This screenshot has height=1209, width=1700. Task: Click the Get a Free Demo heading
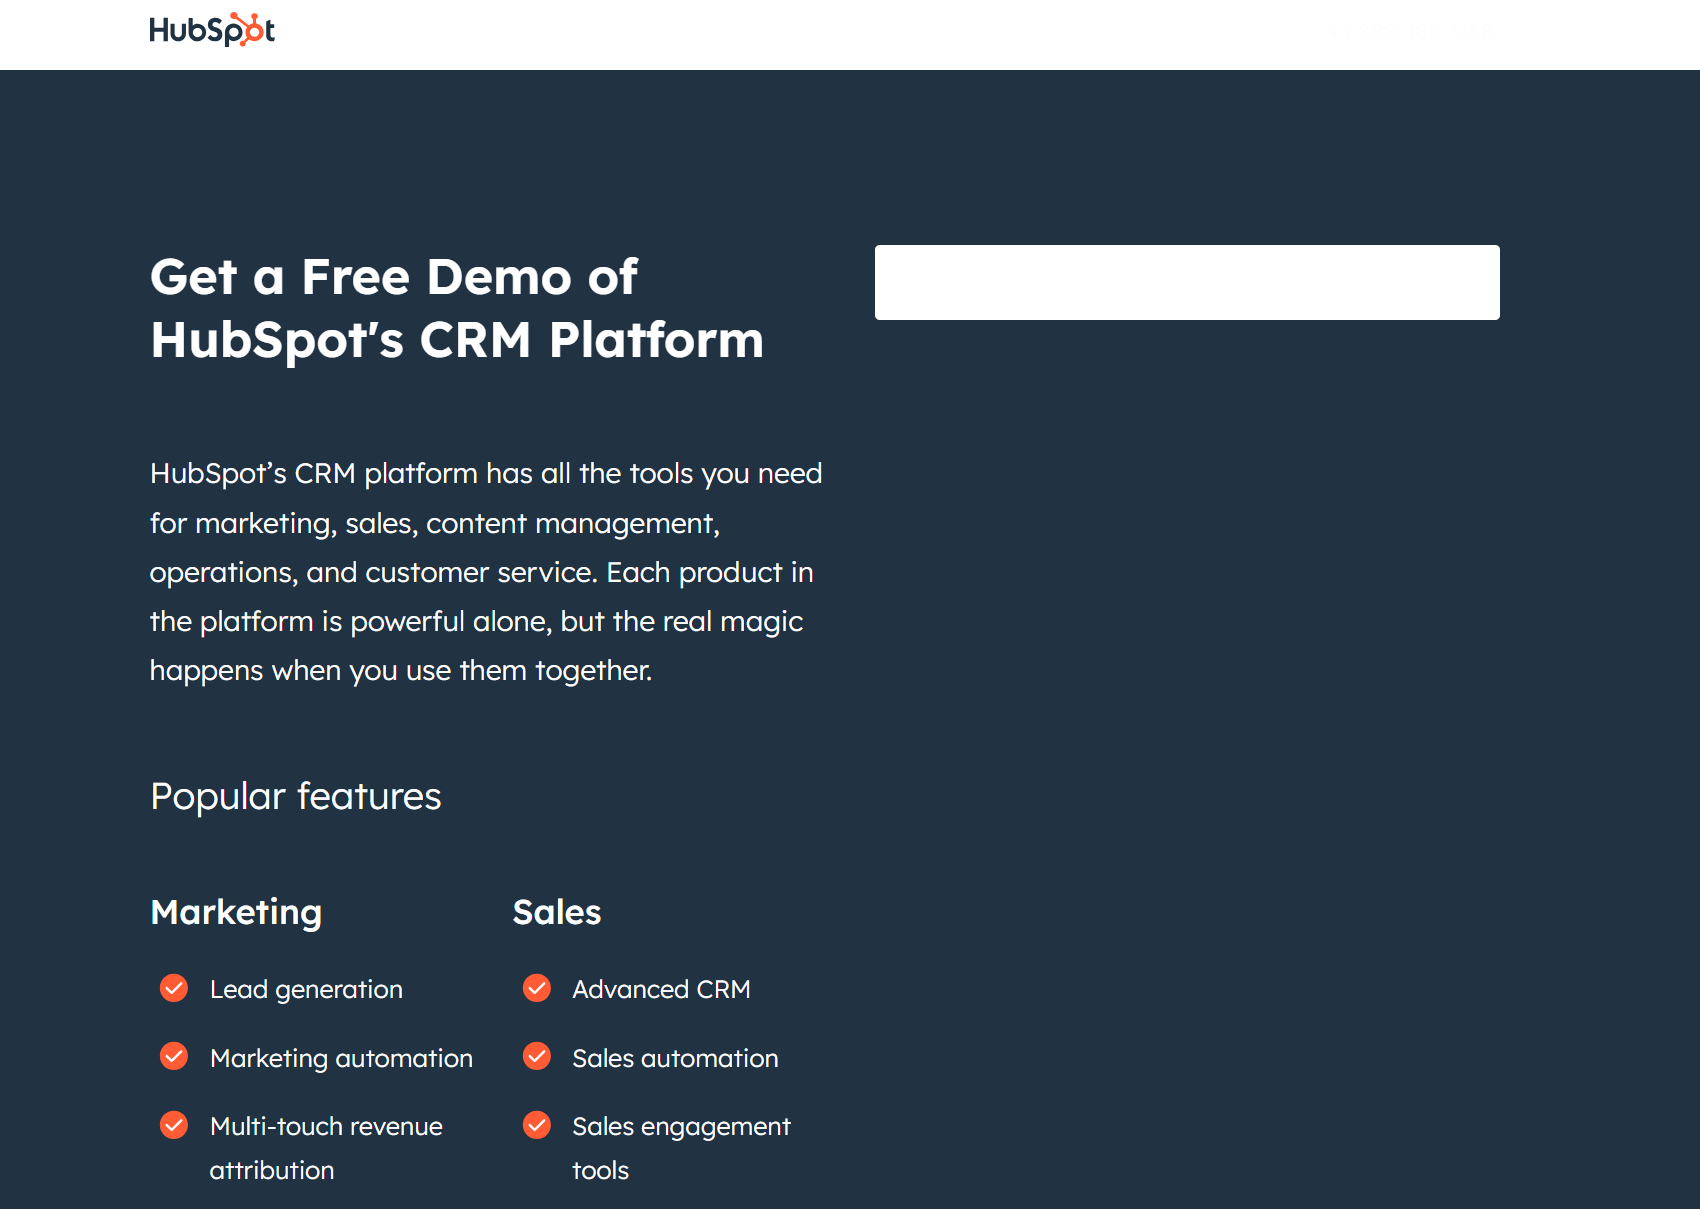(456, 308)
